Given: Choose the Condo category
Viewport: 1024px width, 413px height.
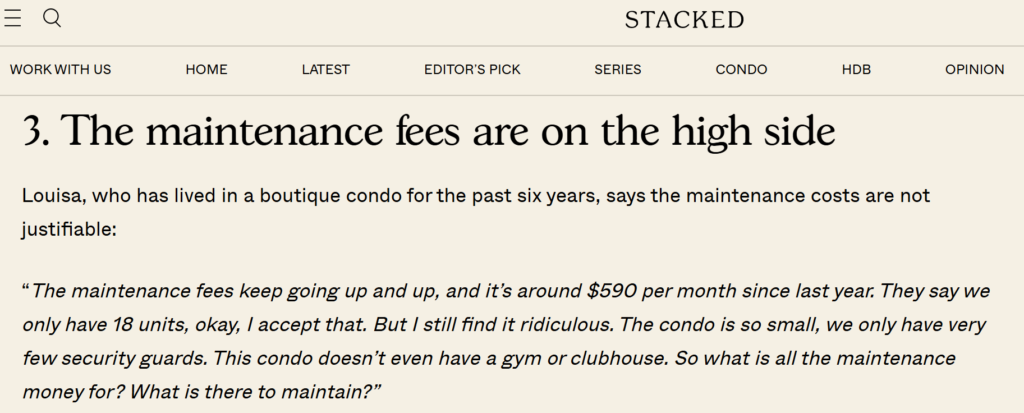Looking at the screenshot, I should [741, 69].
